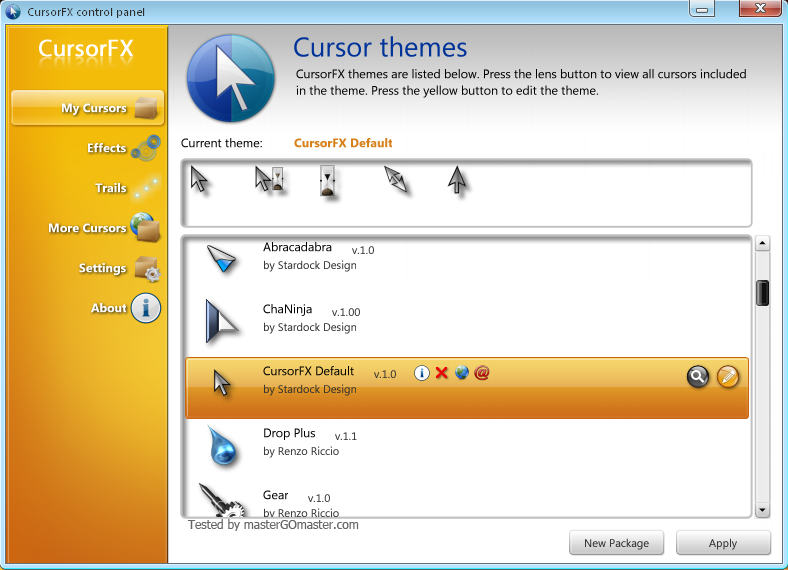Click the hourglass busy cursor preview
The height and width of the screenshot is (570, 788).
328,182
